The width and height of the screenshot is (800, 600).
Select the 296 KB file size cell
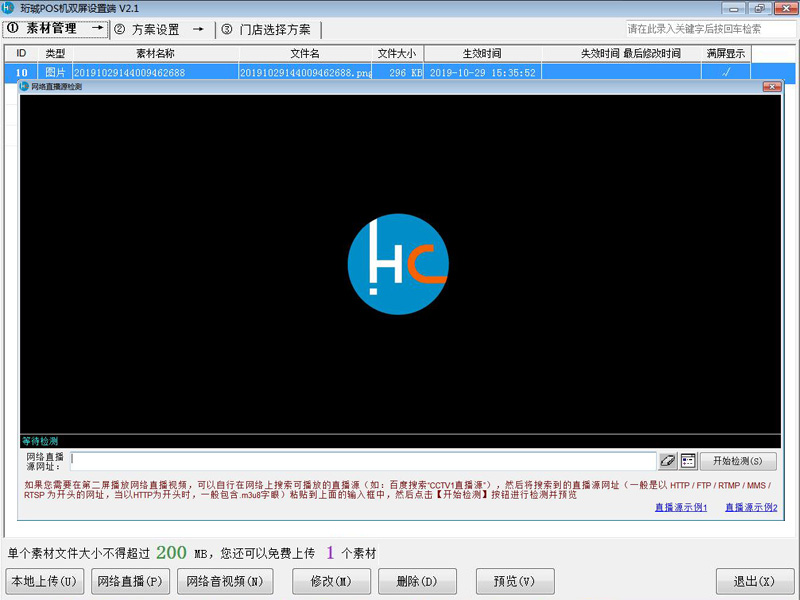coord(397,72)
